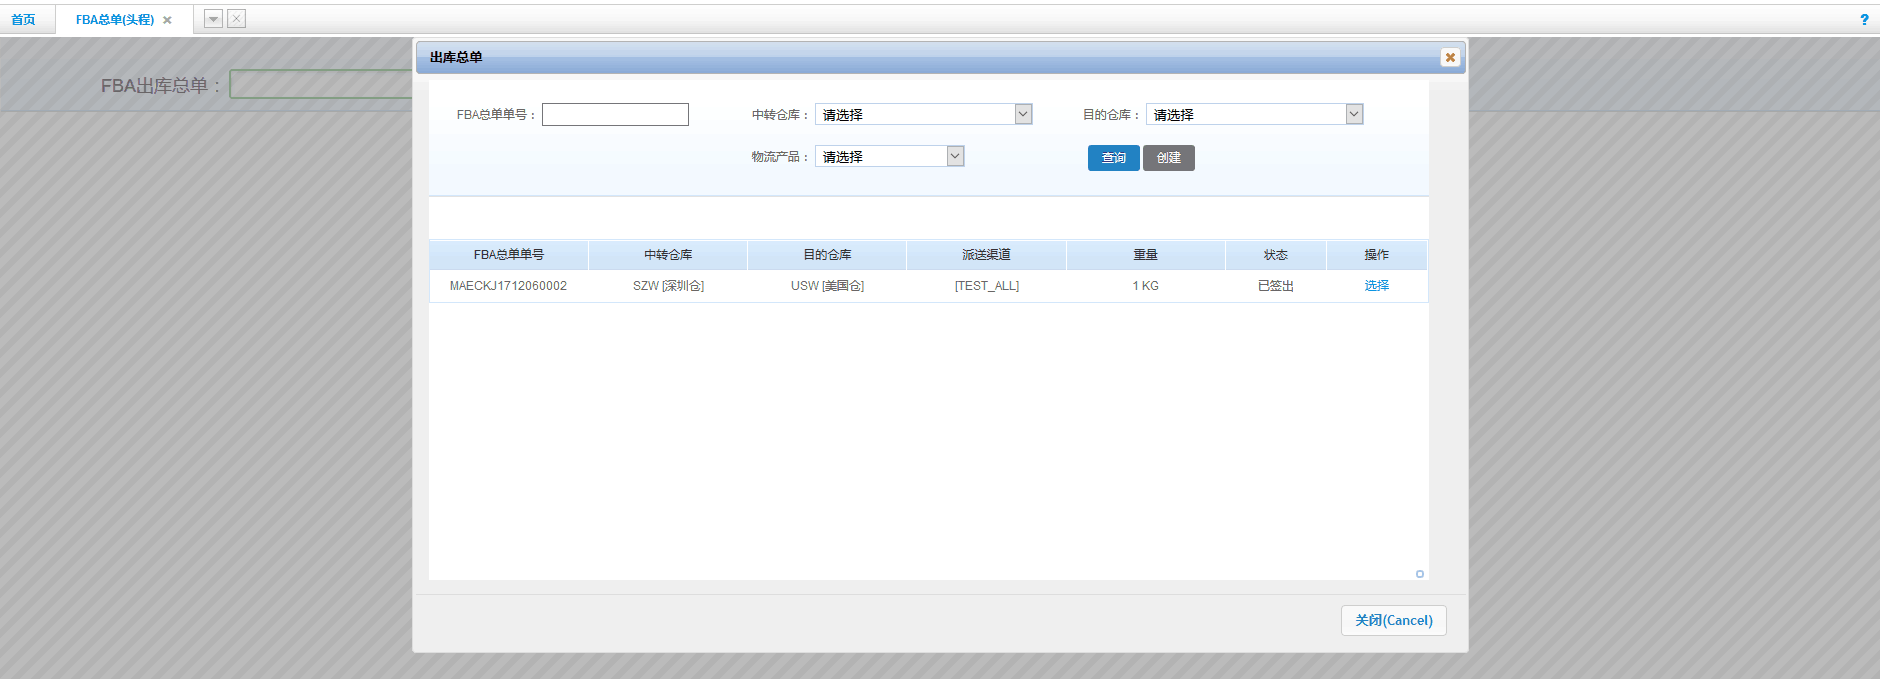Click the 状态 column header
The image size is (1880, 679).
point(1275,255)
